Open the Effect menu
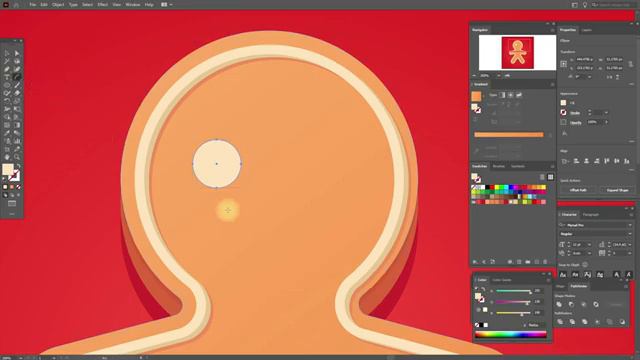640x360 pixels. tap(102, 4)
